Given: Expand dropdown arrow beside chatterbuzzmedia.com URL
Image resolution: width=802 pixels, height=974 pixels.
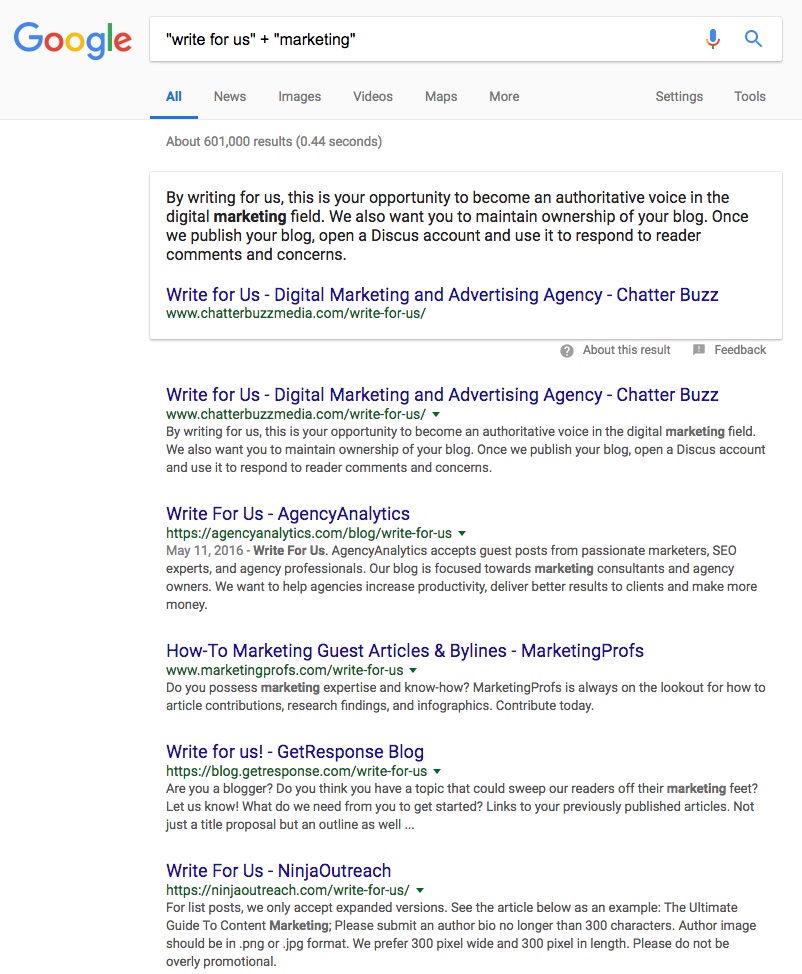Looking at the screenshot, I should tap(436, 414).
